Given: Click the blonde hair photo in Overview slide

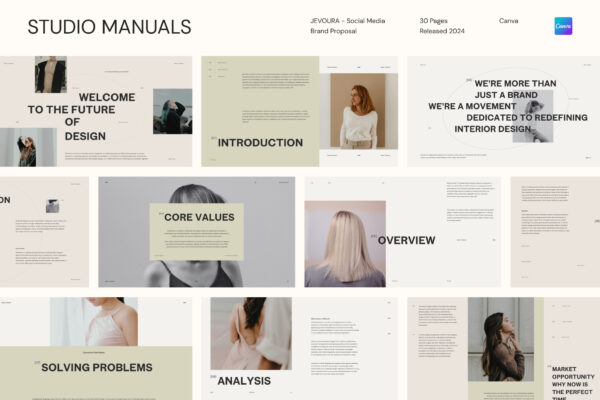Looking at the screenshot, I should [345, 244].
